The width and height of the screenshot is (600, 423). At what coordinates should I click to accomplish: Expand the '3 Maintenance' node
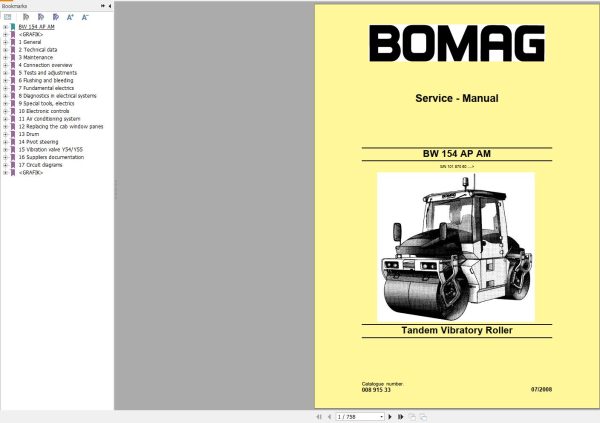coord(5,57)
